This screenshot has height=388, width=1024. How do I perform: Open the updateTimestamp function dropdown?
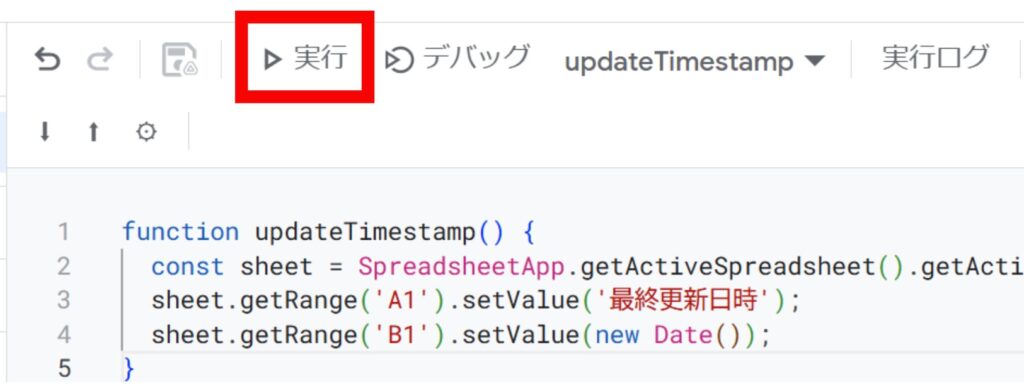coord(695,61)
